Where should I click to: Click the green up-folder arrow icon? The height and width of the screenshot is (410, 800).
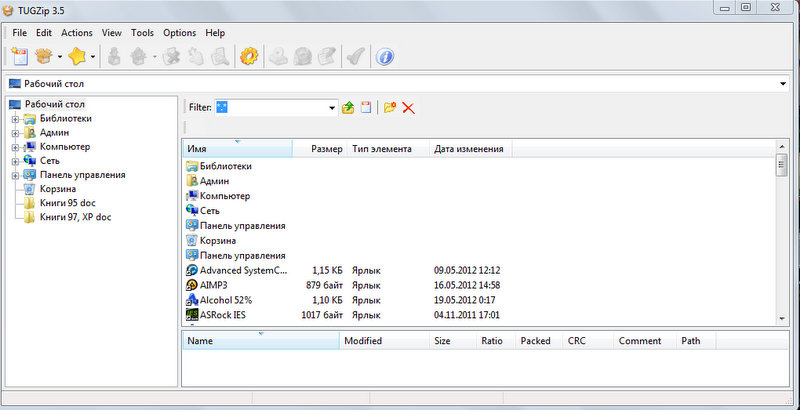coord(348,108)
